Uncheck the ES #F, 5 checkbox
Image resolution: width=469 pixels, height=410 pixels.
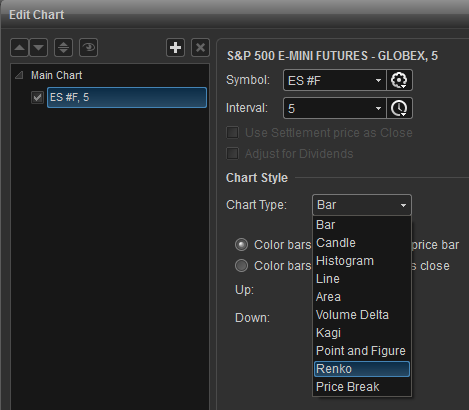(x=37, y=98)
